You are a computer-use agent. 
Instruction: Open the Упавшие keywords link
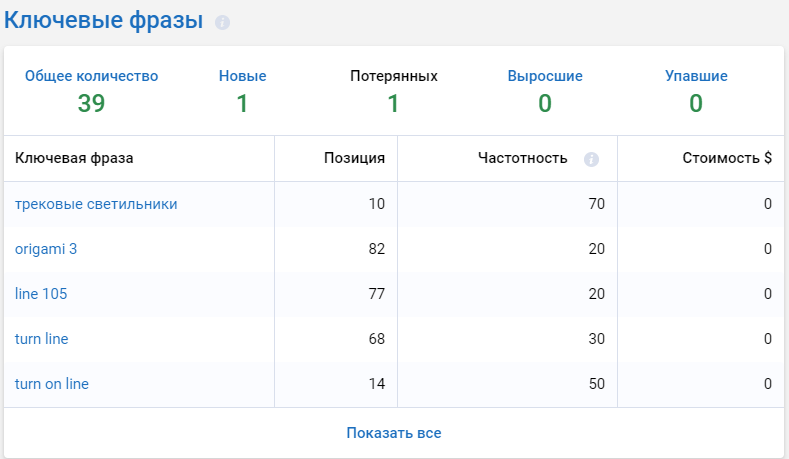tap(696, 76)
